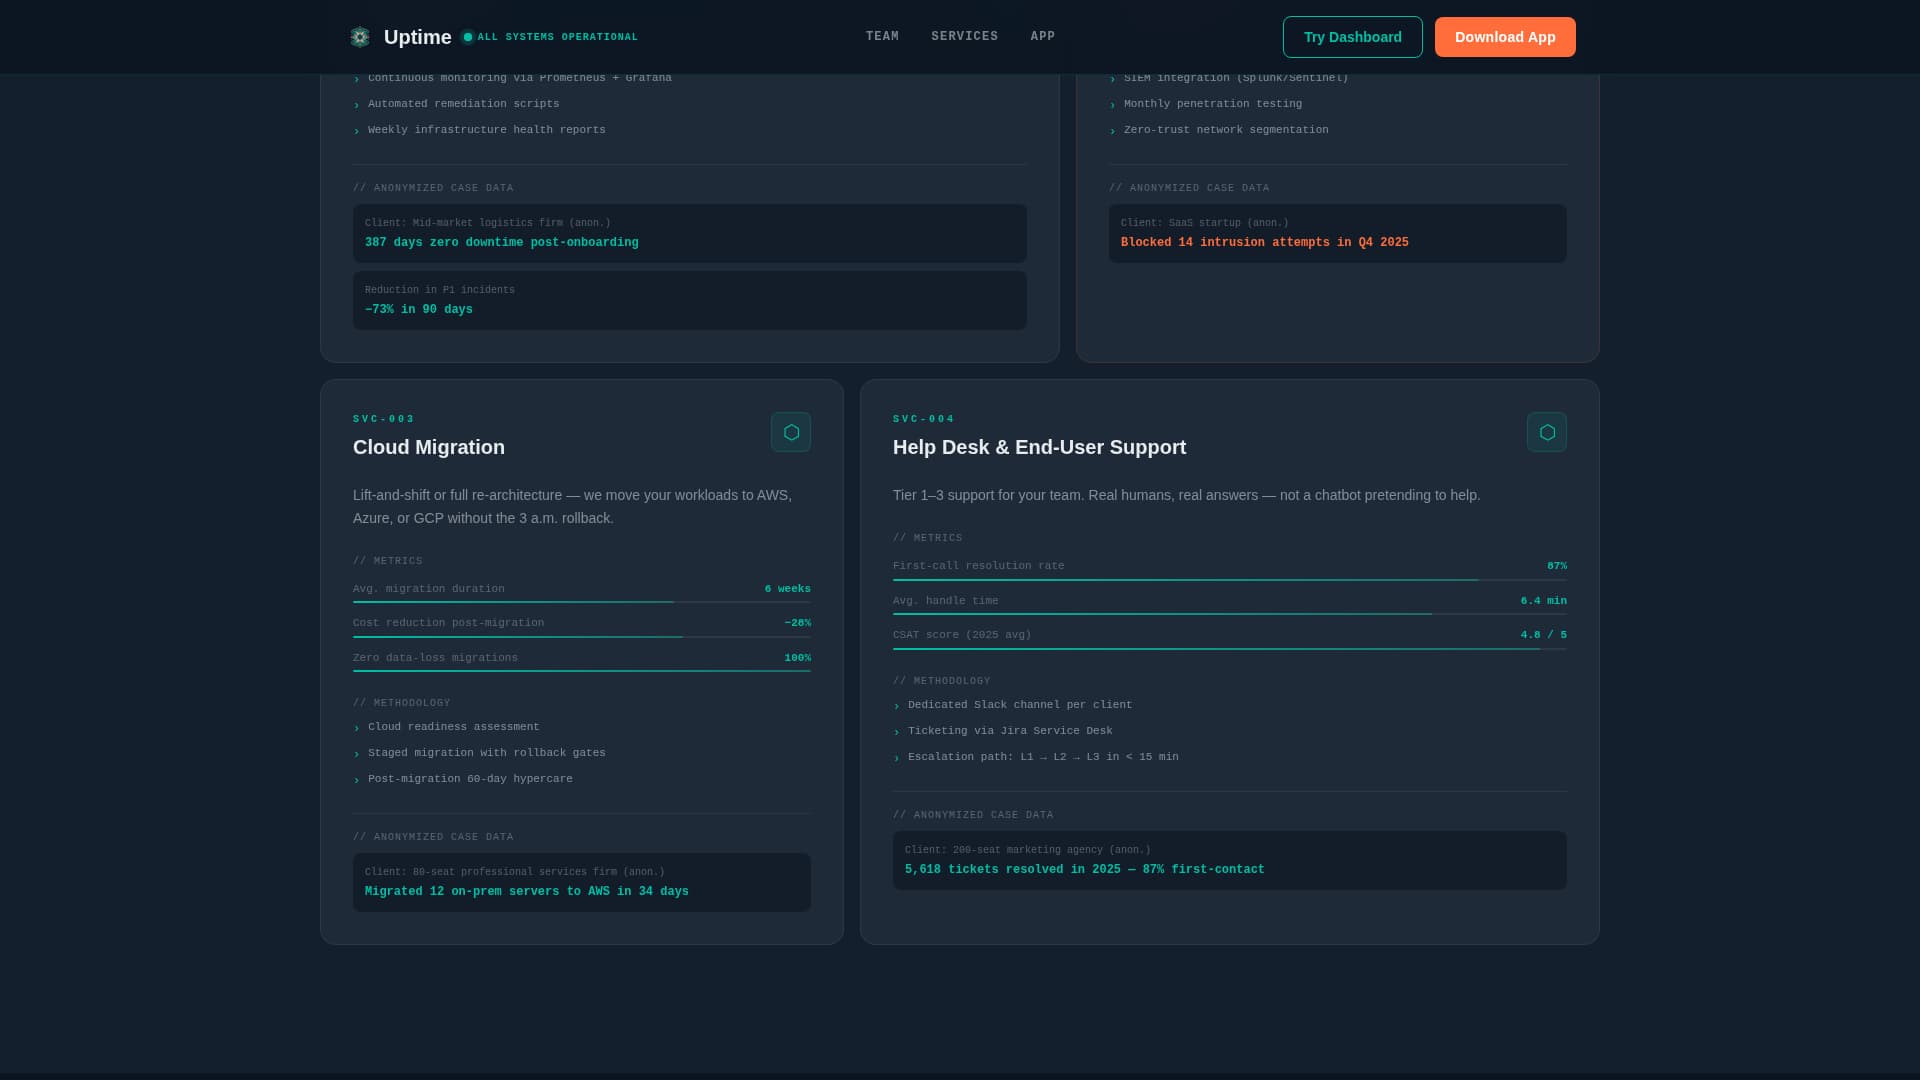The image size is (1920, 1080).
Task: Click the chevron beside Automated remediation scripts
Action: point(357,104)
